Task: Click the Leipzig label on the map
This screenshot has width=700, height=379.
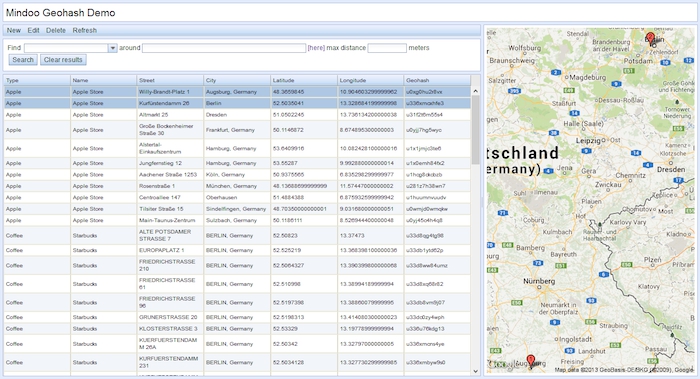Action: [588, 140]
